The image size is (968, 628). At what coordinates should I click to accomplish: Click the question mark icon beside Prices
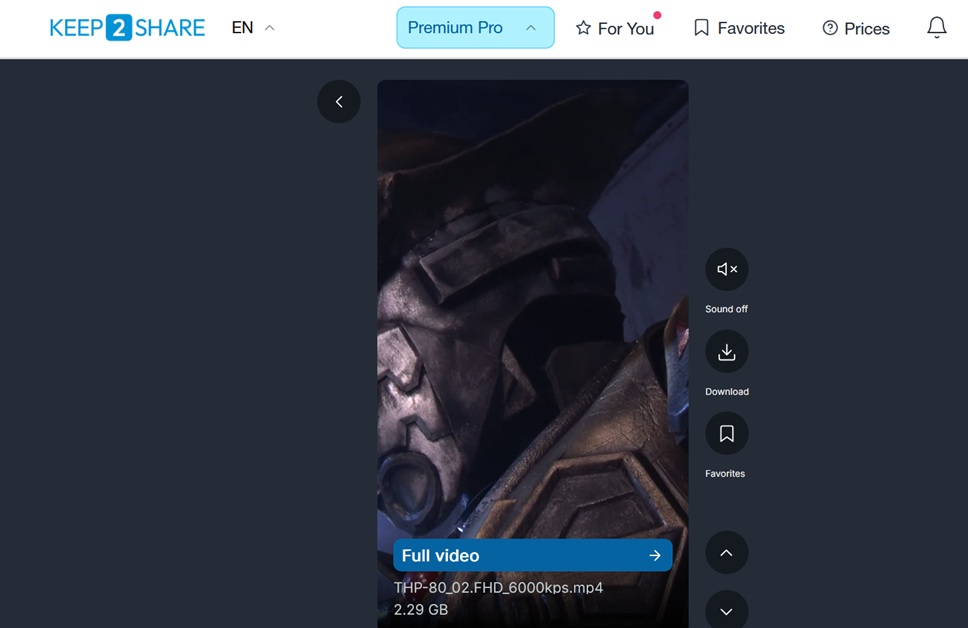click(830, 28)
